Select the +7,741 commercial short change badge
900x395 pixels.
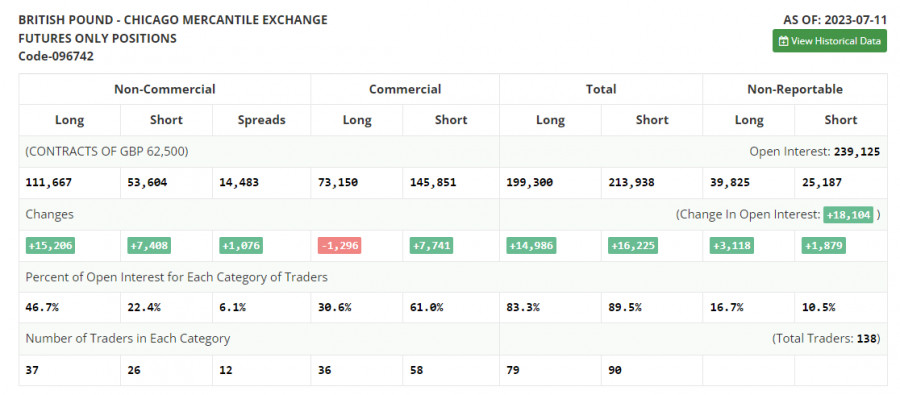pyautogui.click(x=431, y=246)
